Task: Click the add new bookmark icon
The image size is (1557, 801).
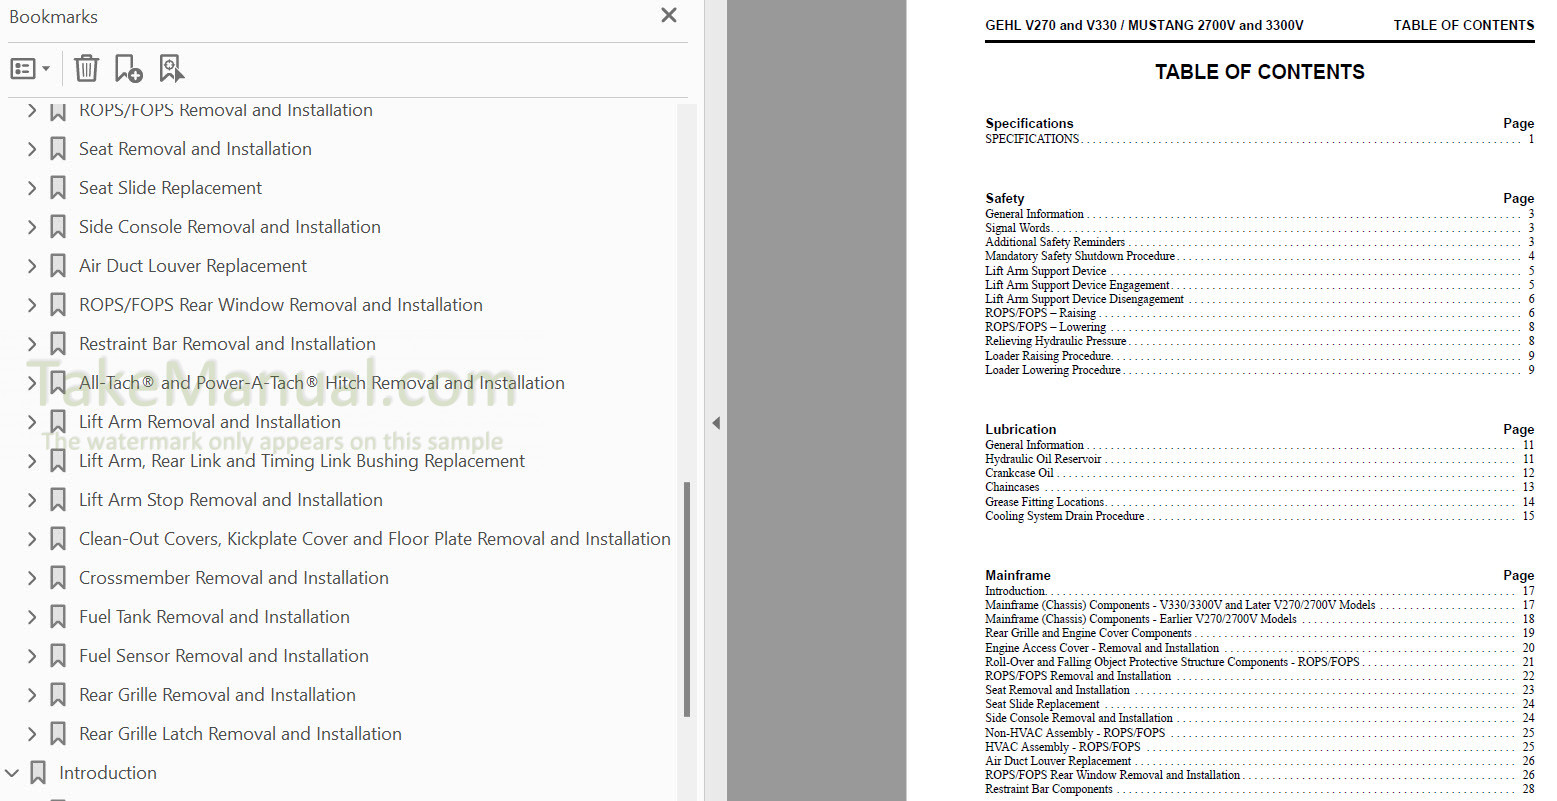Action: click(x=128, y=68)
